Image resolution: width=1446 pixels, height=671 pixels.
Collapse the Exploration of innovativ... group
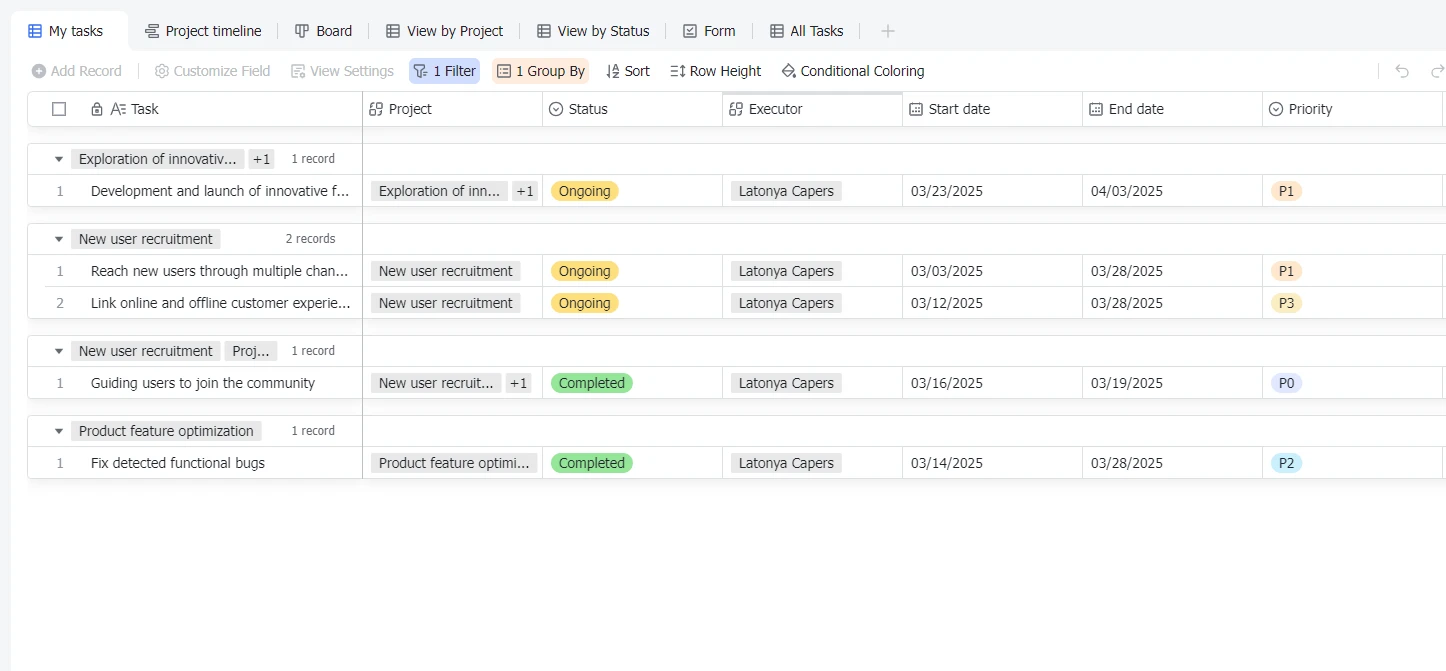[59, 159]
